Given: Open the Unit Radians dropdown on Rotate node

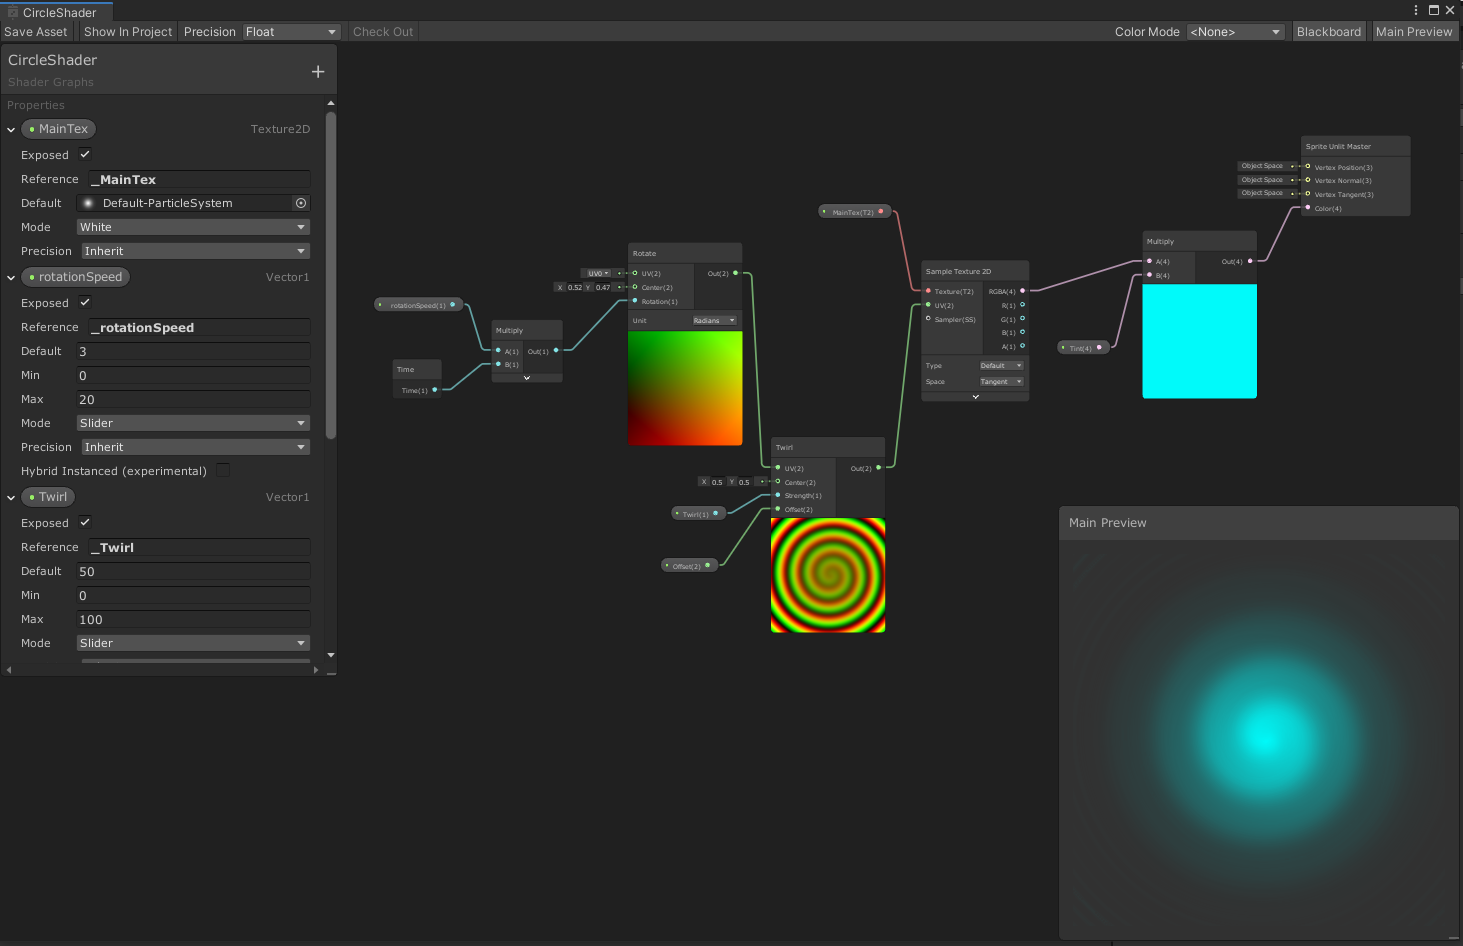Looking at the screenshot, I should pos(714,320).
